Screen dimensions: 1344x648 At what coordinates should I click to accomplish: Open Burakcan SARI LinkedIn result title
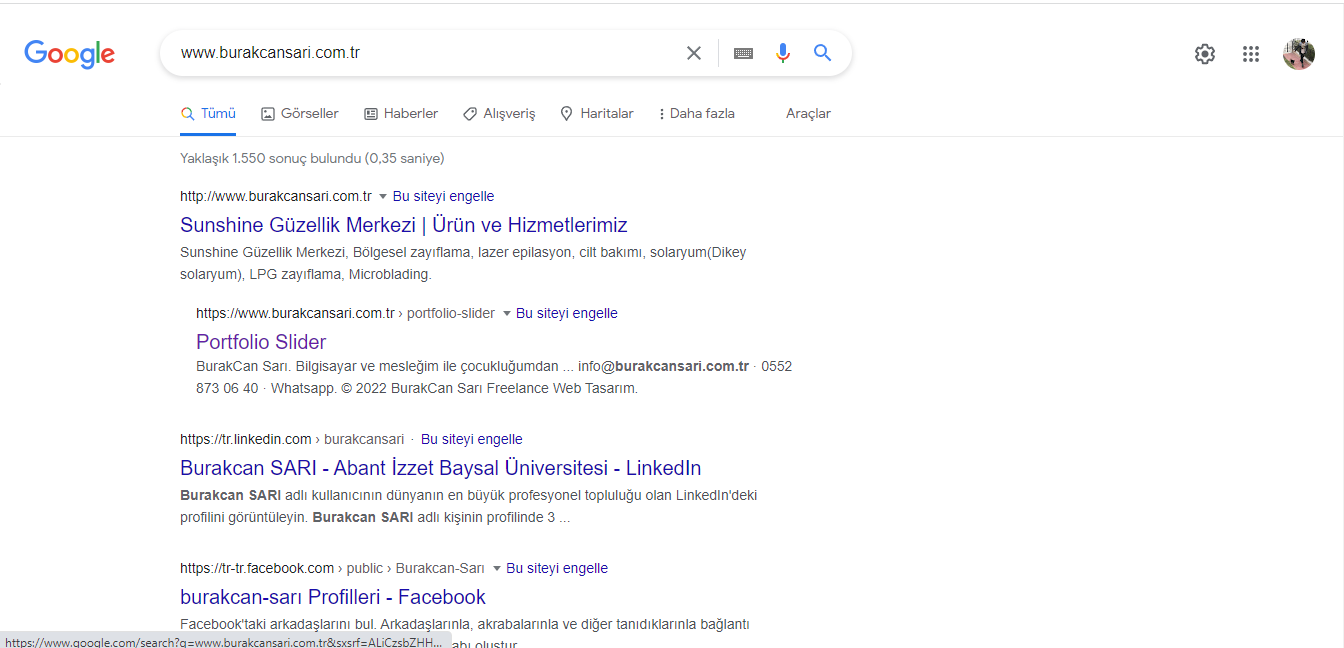441,468
